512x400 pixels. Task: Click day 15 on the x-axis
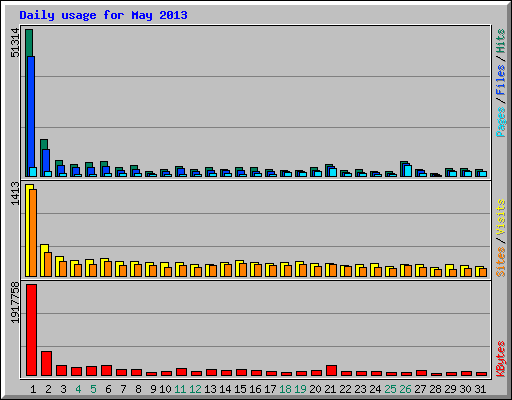pos(240,389)
